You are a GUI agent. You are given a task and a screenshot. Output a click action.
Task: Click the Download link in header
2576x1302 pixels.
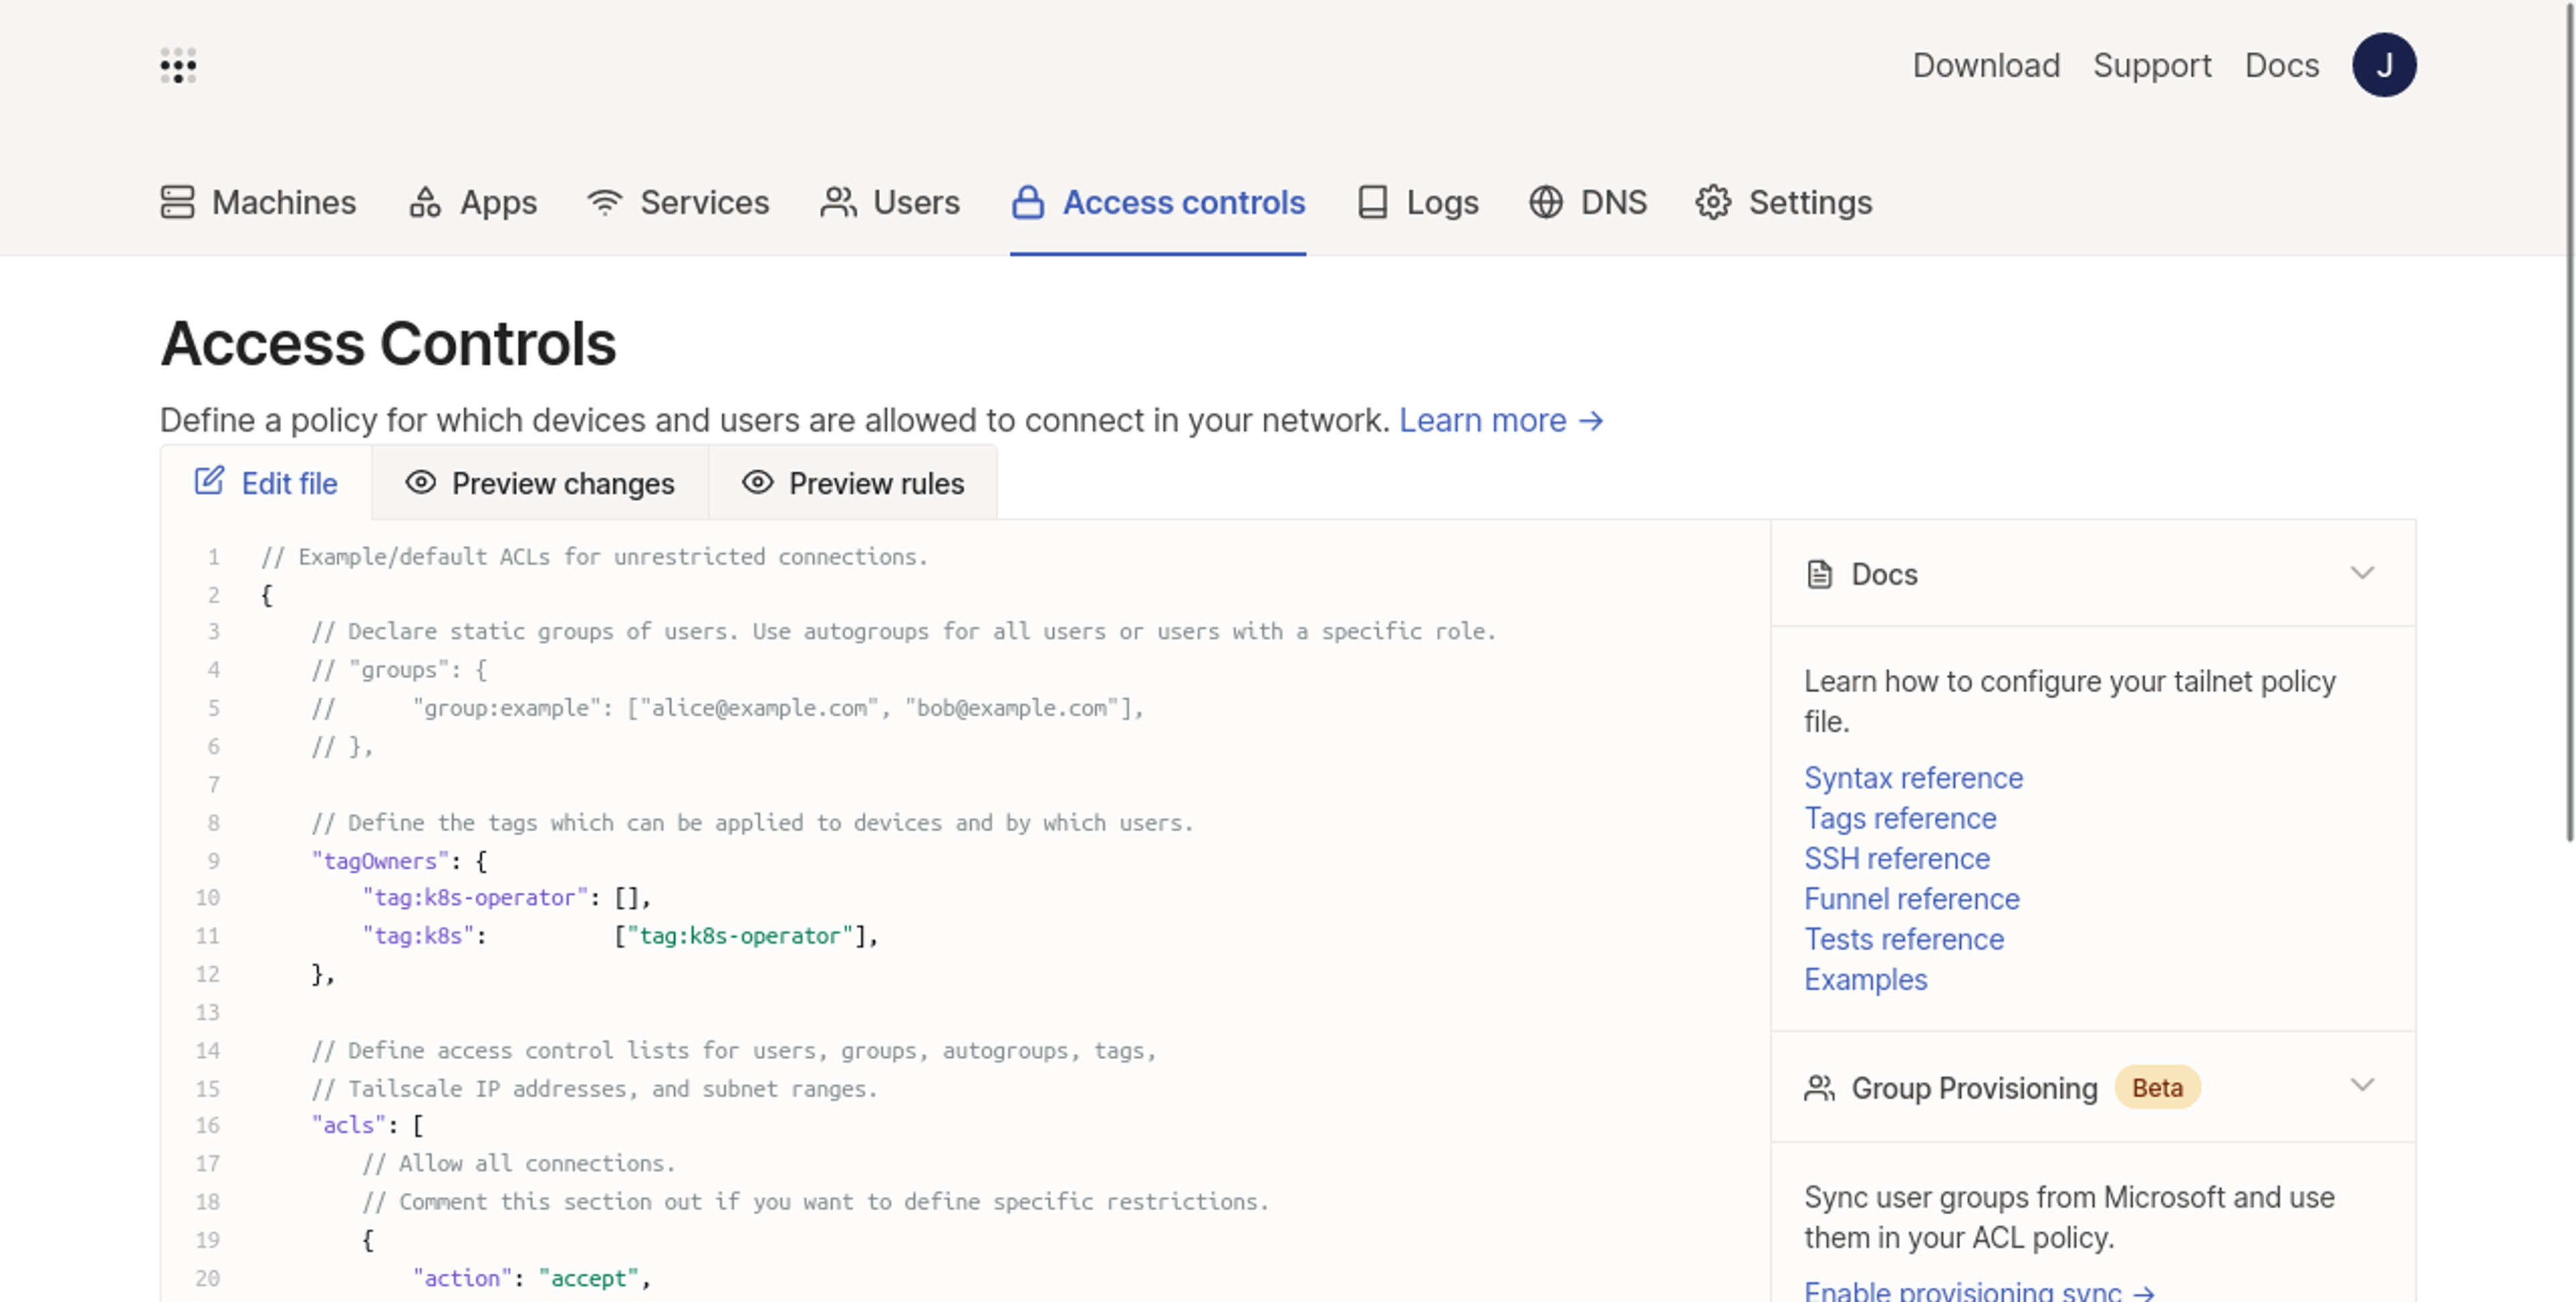[x=1985, y=66]
